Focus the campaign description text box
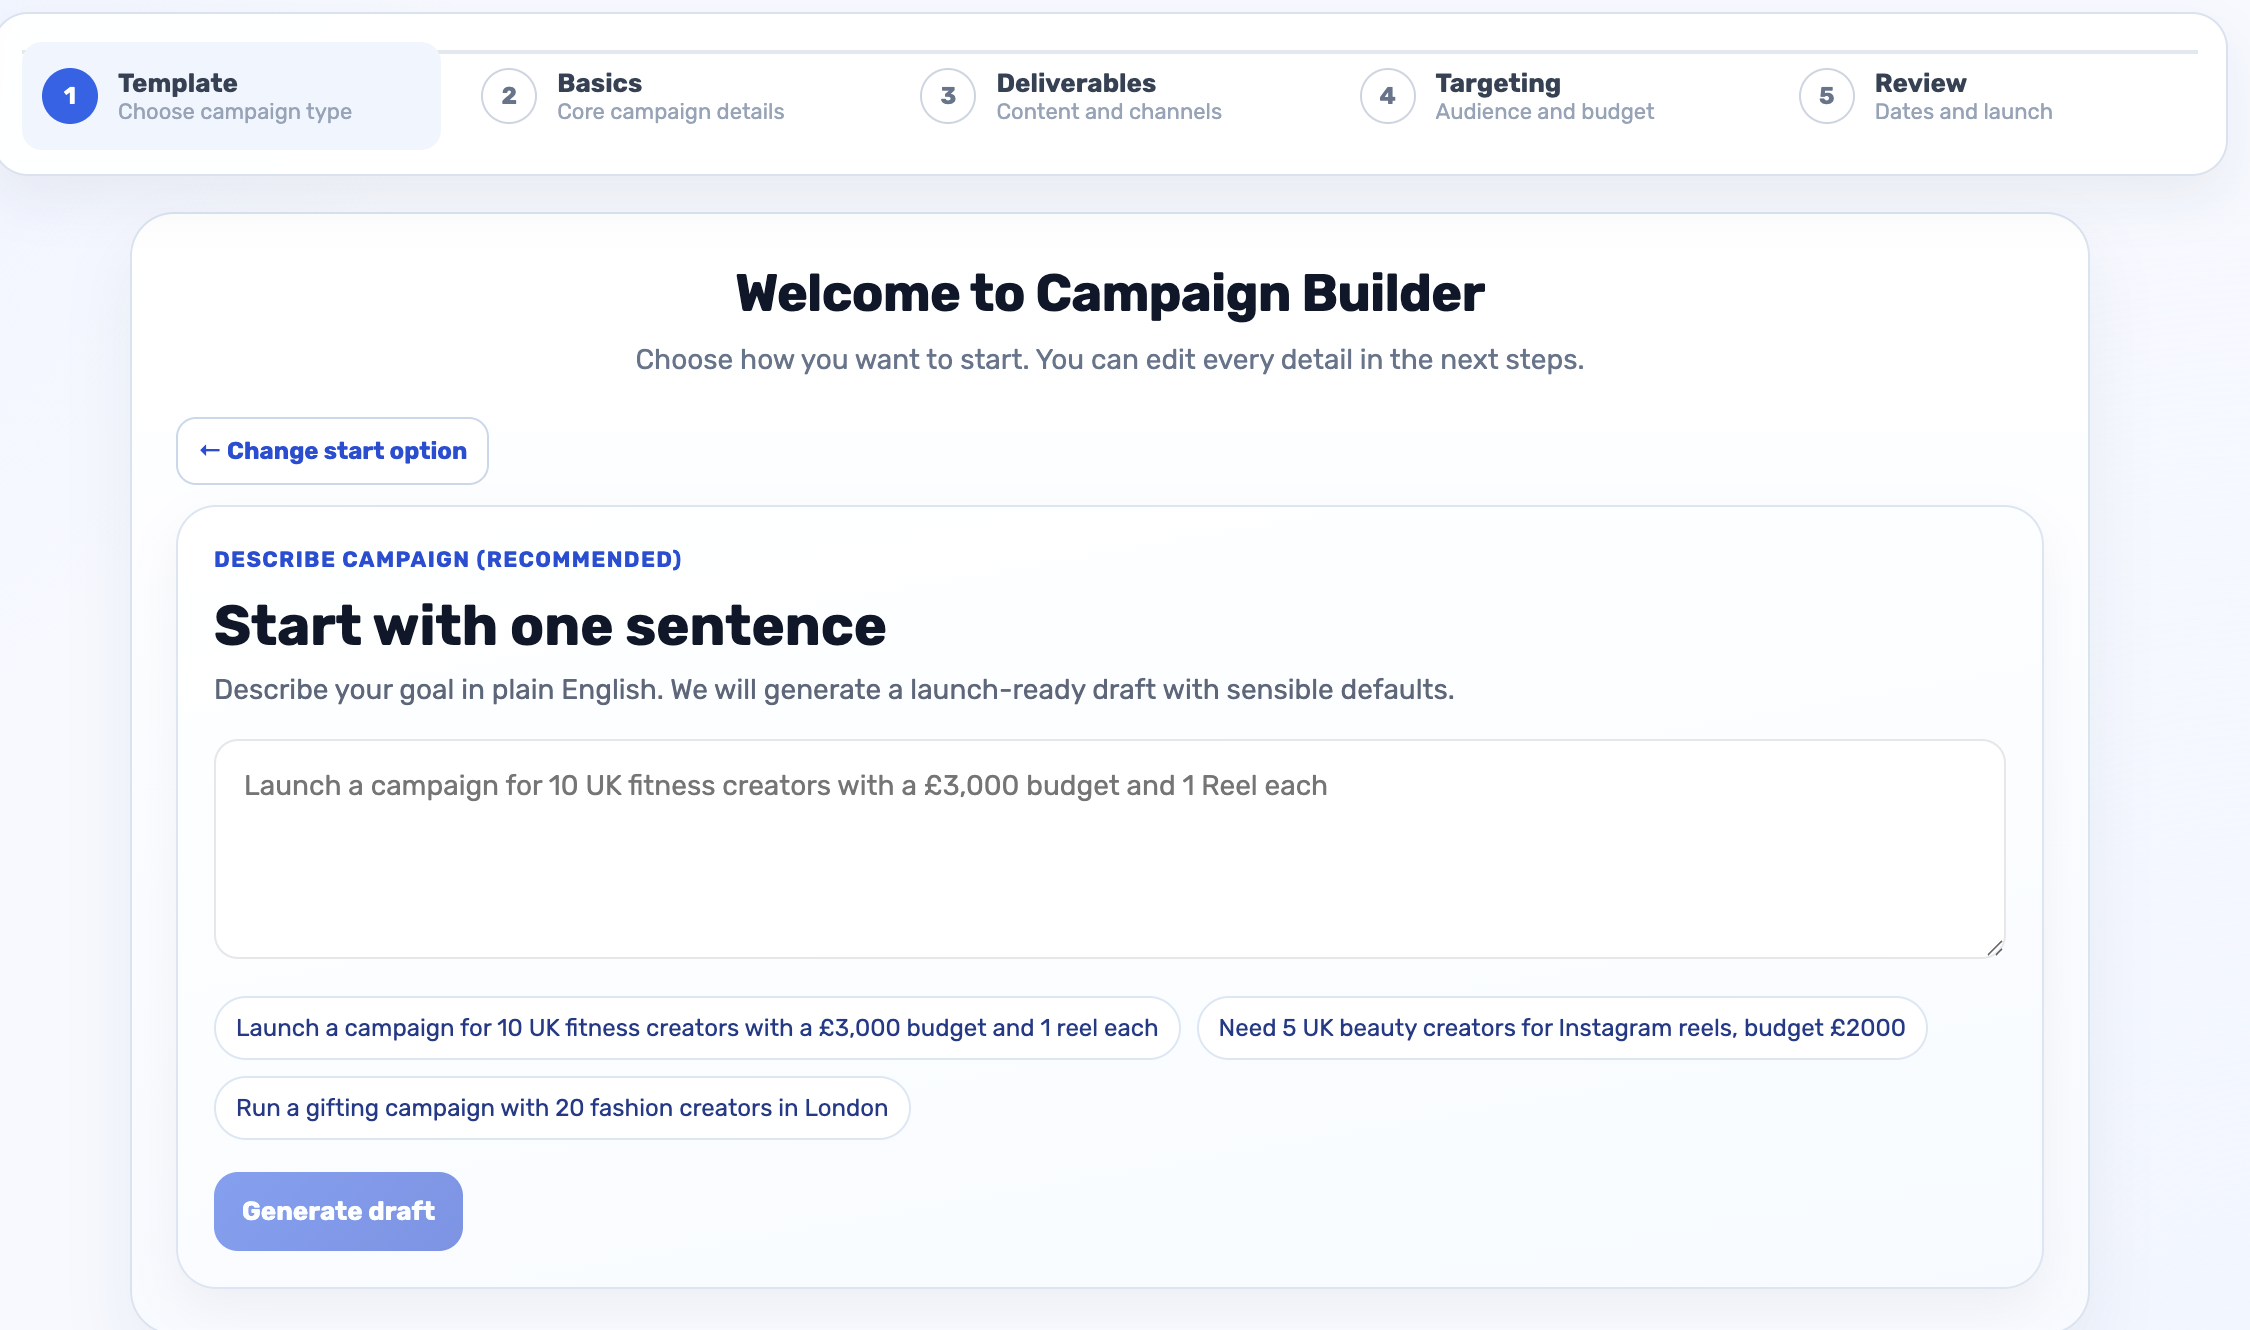The width and height of the screenshot is (2250, 1330). coord(1108,850)
